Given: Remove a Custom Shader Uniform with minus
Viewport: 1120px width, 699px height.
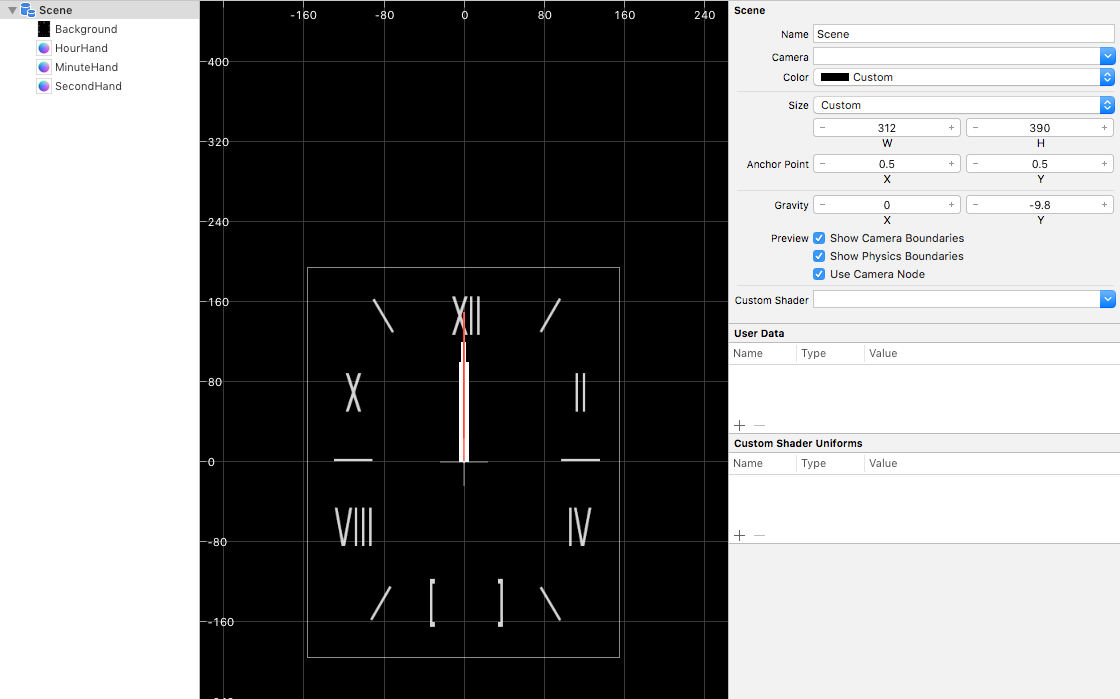Looking at the screenshot, I should click(x=759, y=535).
